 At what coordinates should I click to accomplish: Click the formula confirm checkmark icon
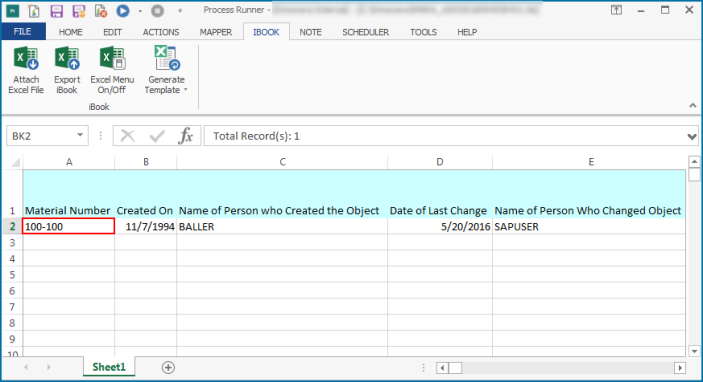pos(157,135)
